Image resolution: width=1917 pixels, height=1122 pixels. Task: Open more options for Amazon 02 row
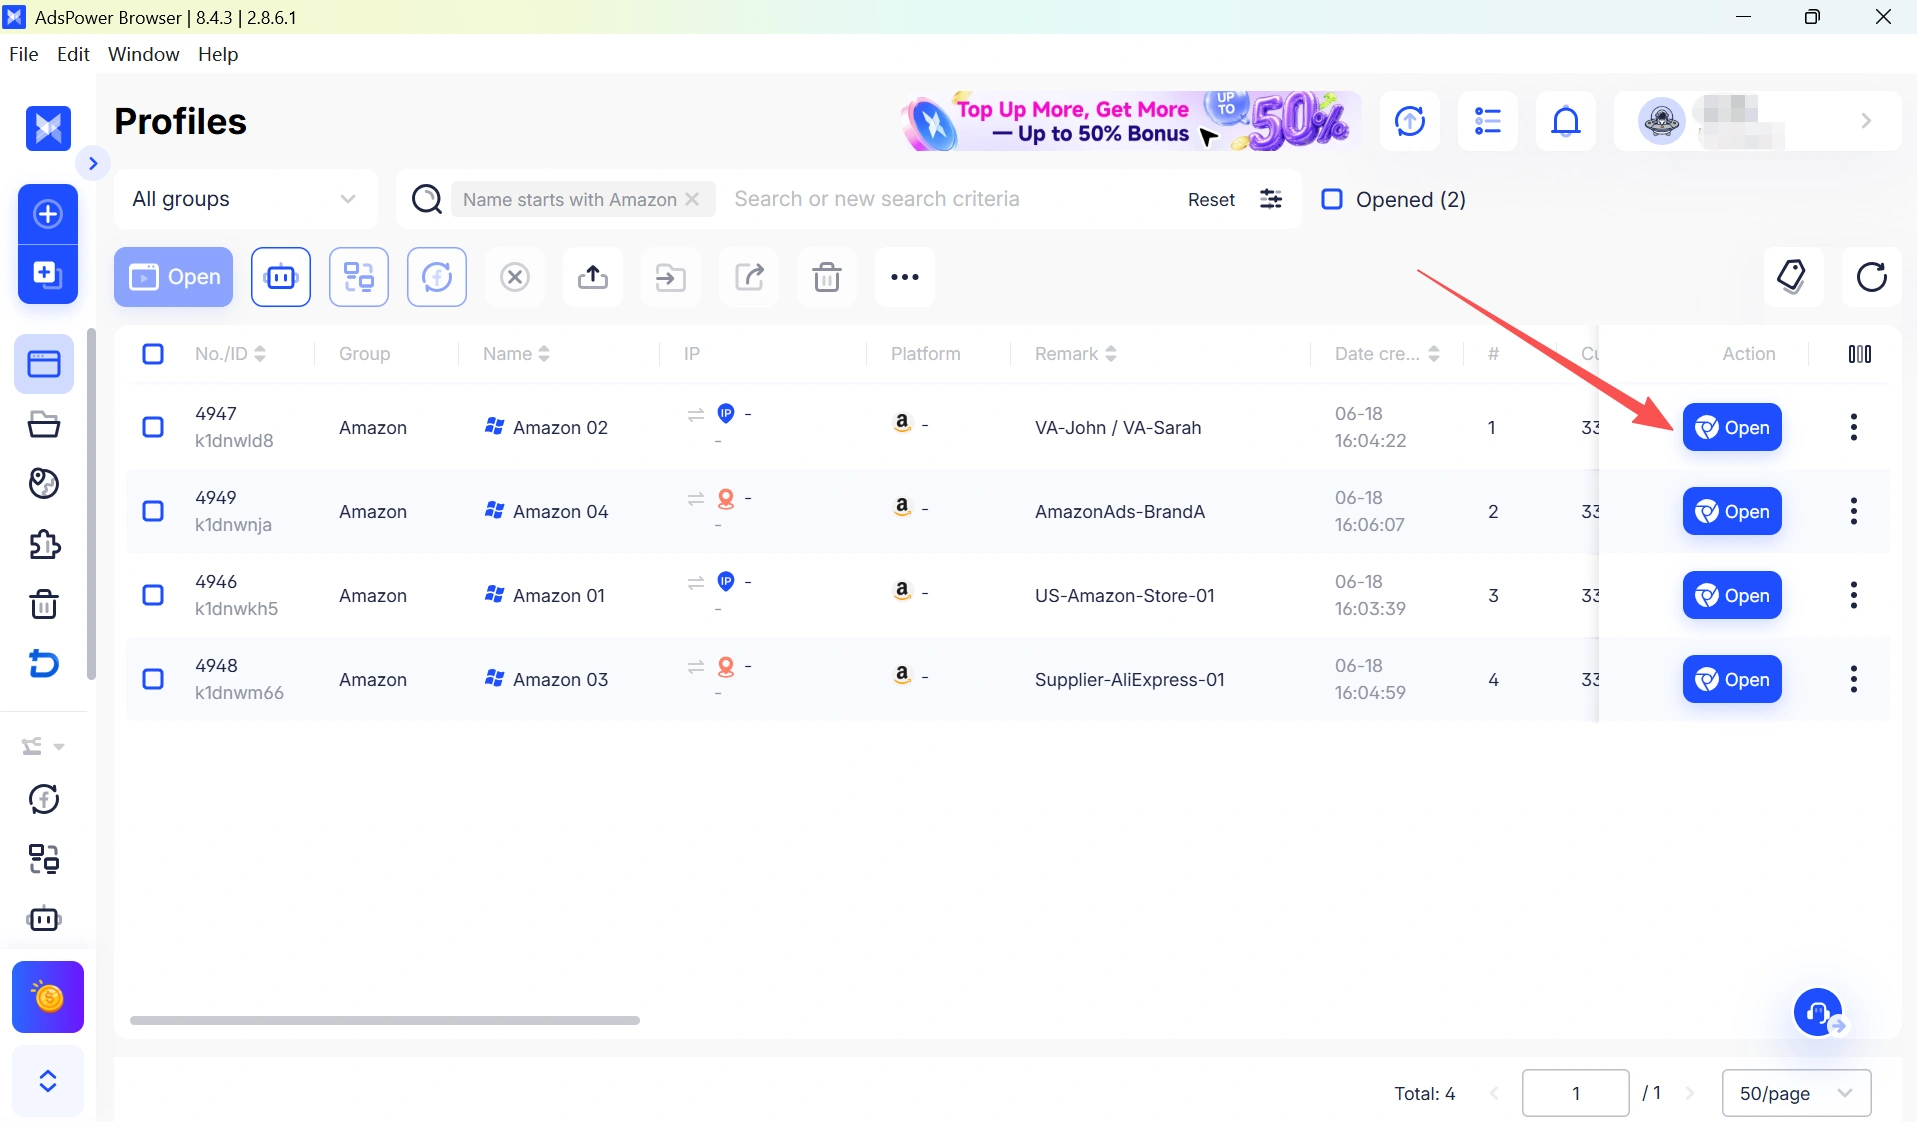point(1854,427)
